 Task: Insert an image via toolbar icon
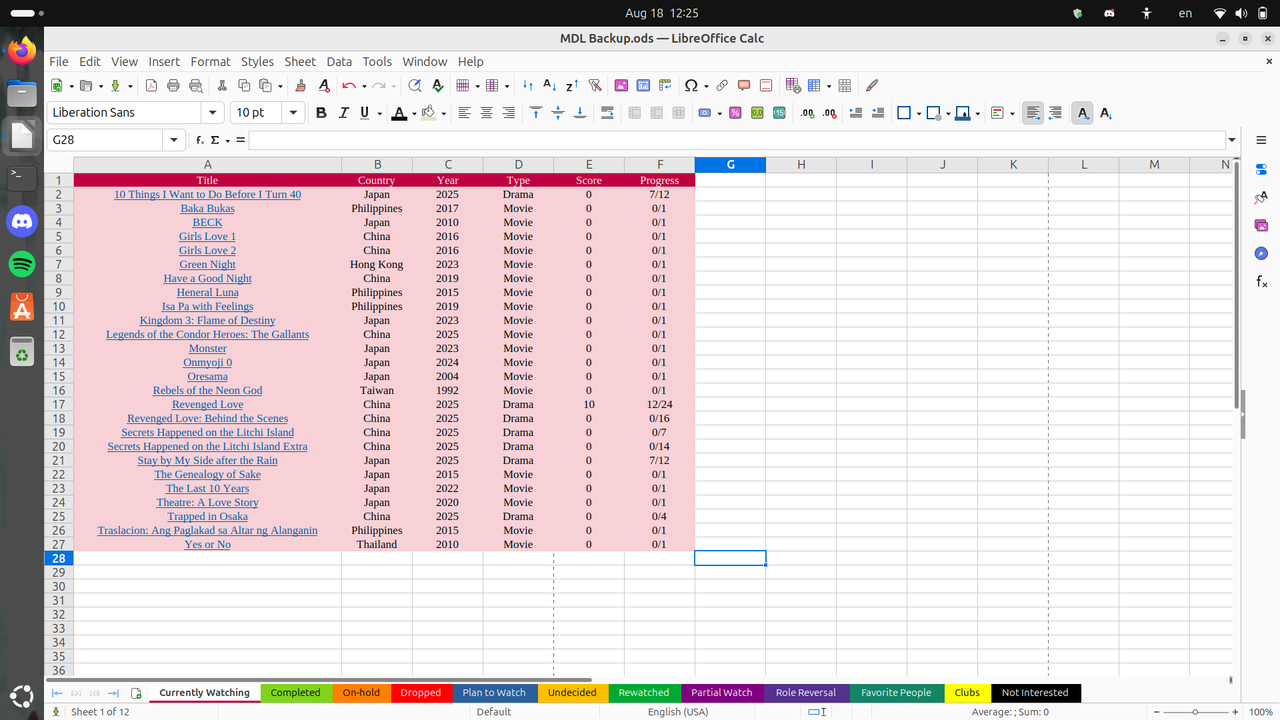click(621, 86)
